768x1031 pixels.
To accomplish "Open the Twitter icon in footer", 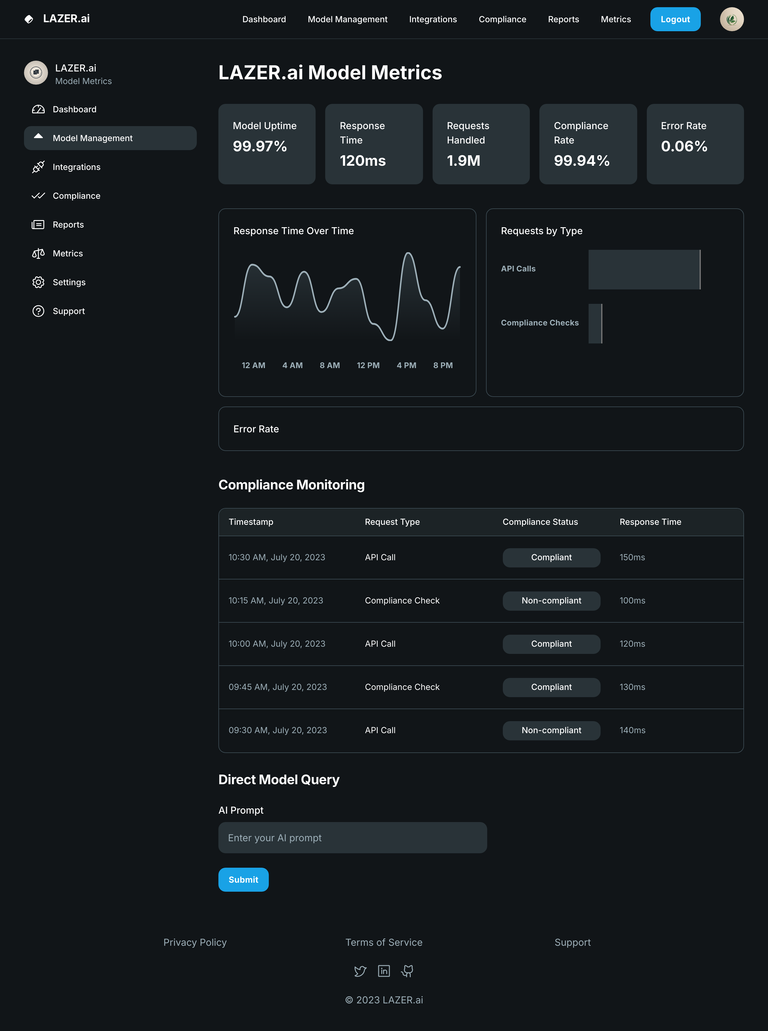I will coord(360,971).
